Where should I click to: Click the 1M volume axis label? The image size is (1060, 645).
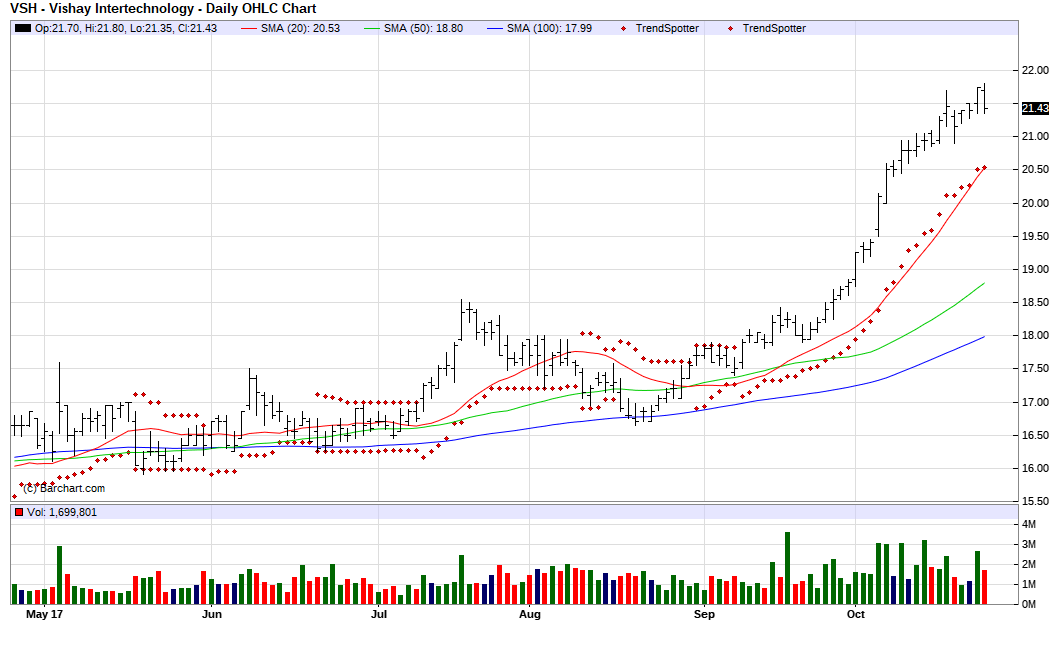tap(1029, 584)
